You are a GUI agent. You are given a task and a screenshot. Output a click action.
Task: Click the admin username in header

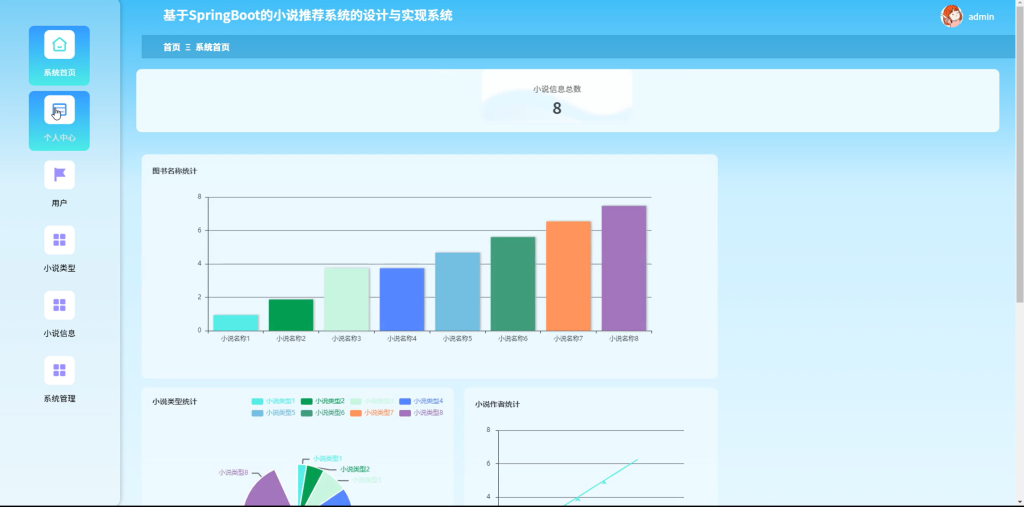coord(981,17)
